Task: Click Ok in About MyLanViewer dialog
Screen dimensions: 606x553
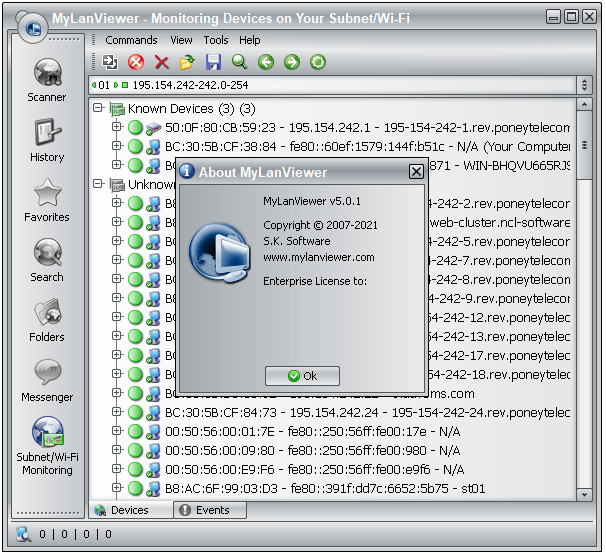Action: 302,376
